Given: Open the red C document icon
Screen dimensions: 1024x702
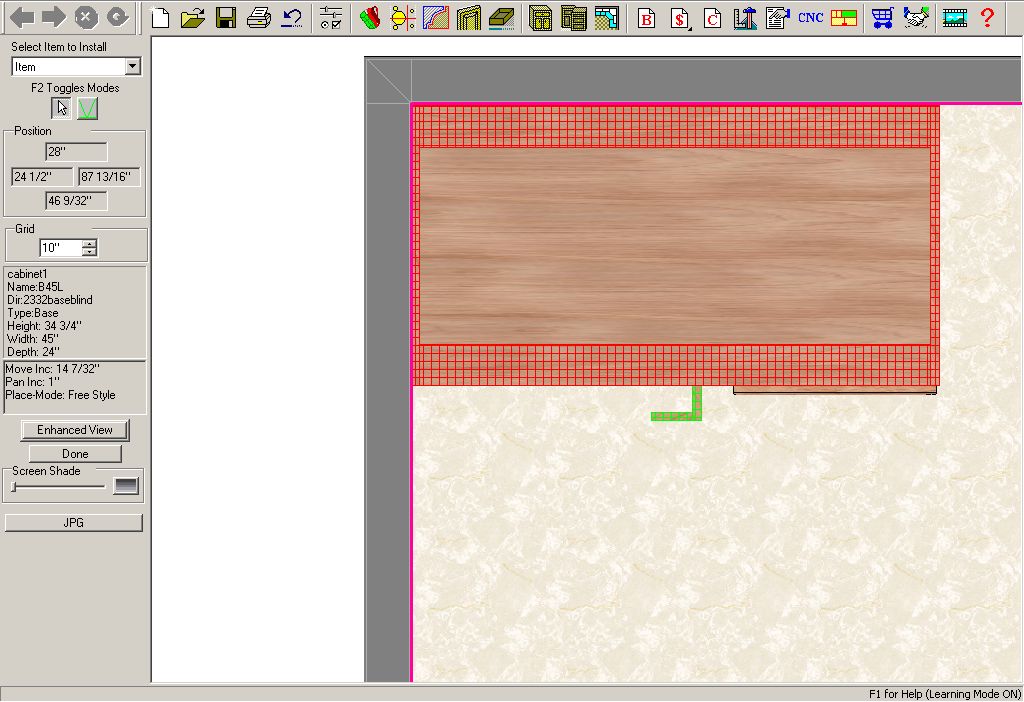Looking at the screenshot, I should [x=712, y=18].
